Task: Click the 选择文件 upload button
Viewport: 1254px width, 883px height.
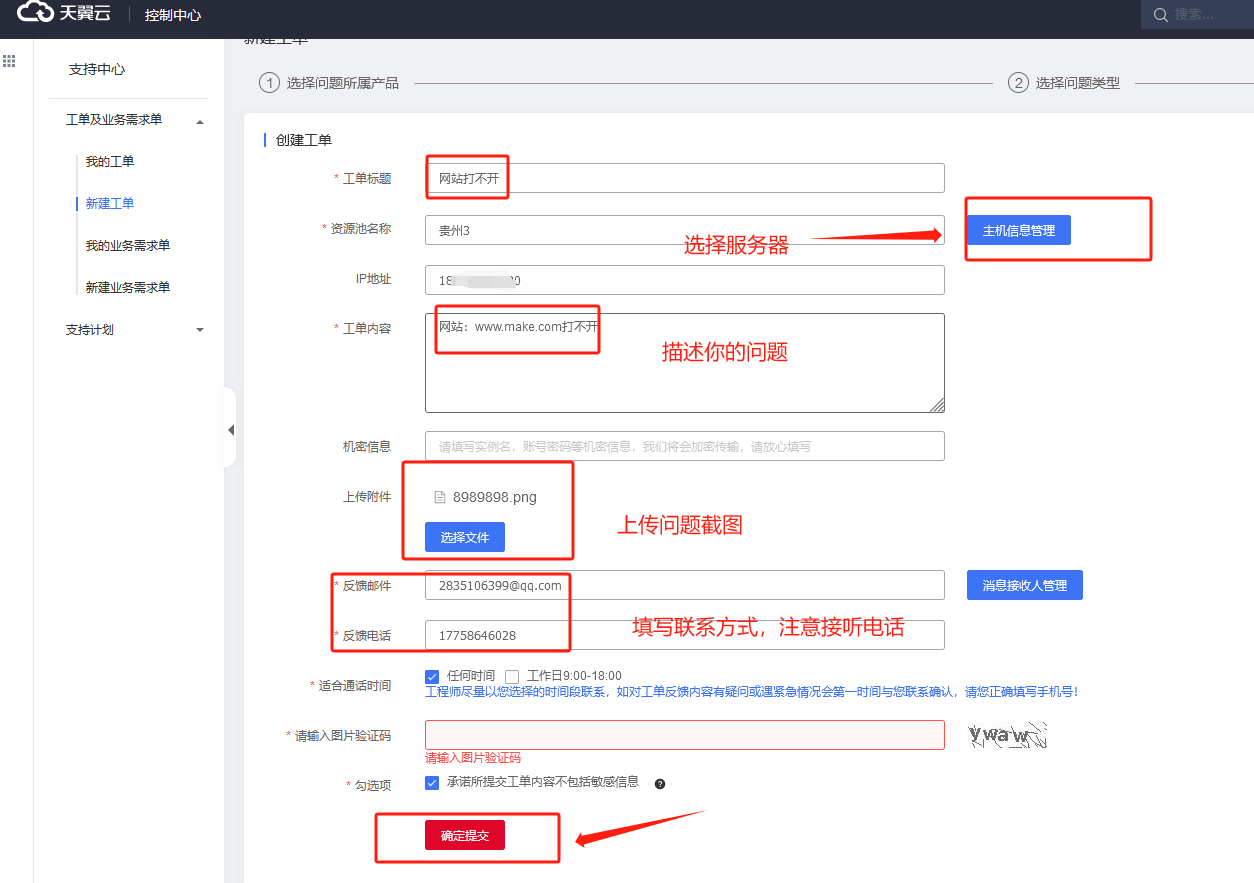Action: [x=465, y=537]
